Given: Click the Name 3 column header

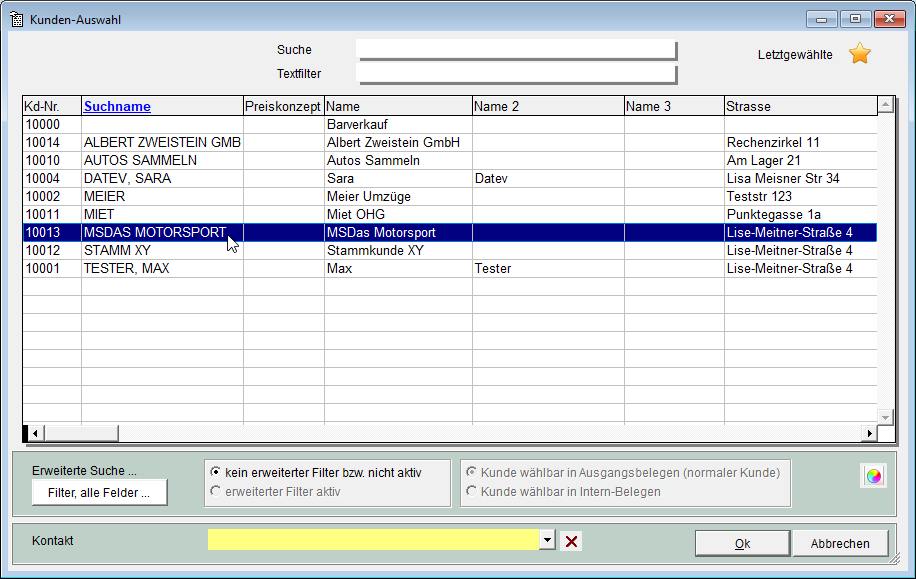Looking at the screenshot, I should tap(674, 106).
